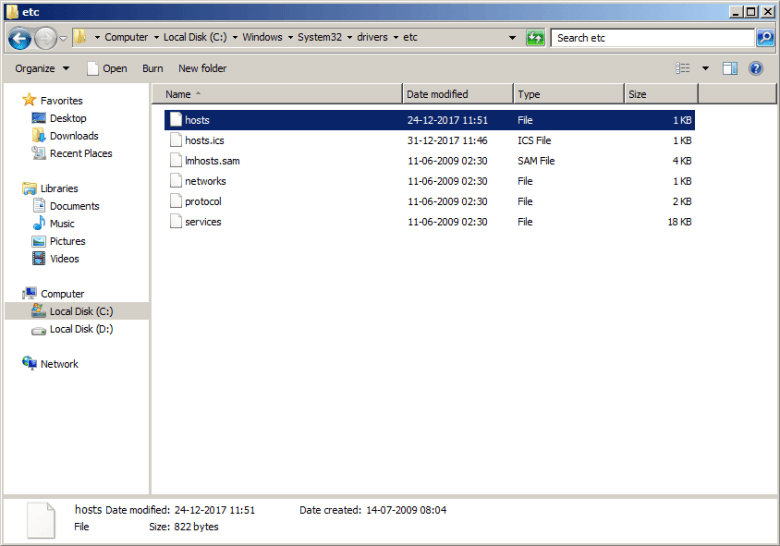The width and height of the screenshot is (780, 546).
Task: Click Burn in the toolbar
Action: 152,68
